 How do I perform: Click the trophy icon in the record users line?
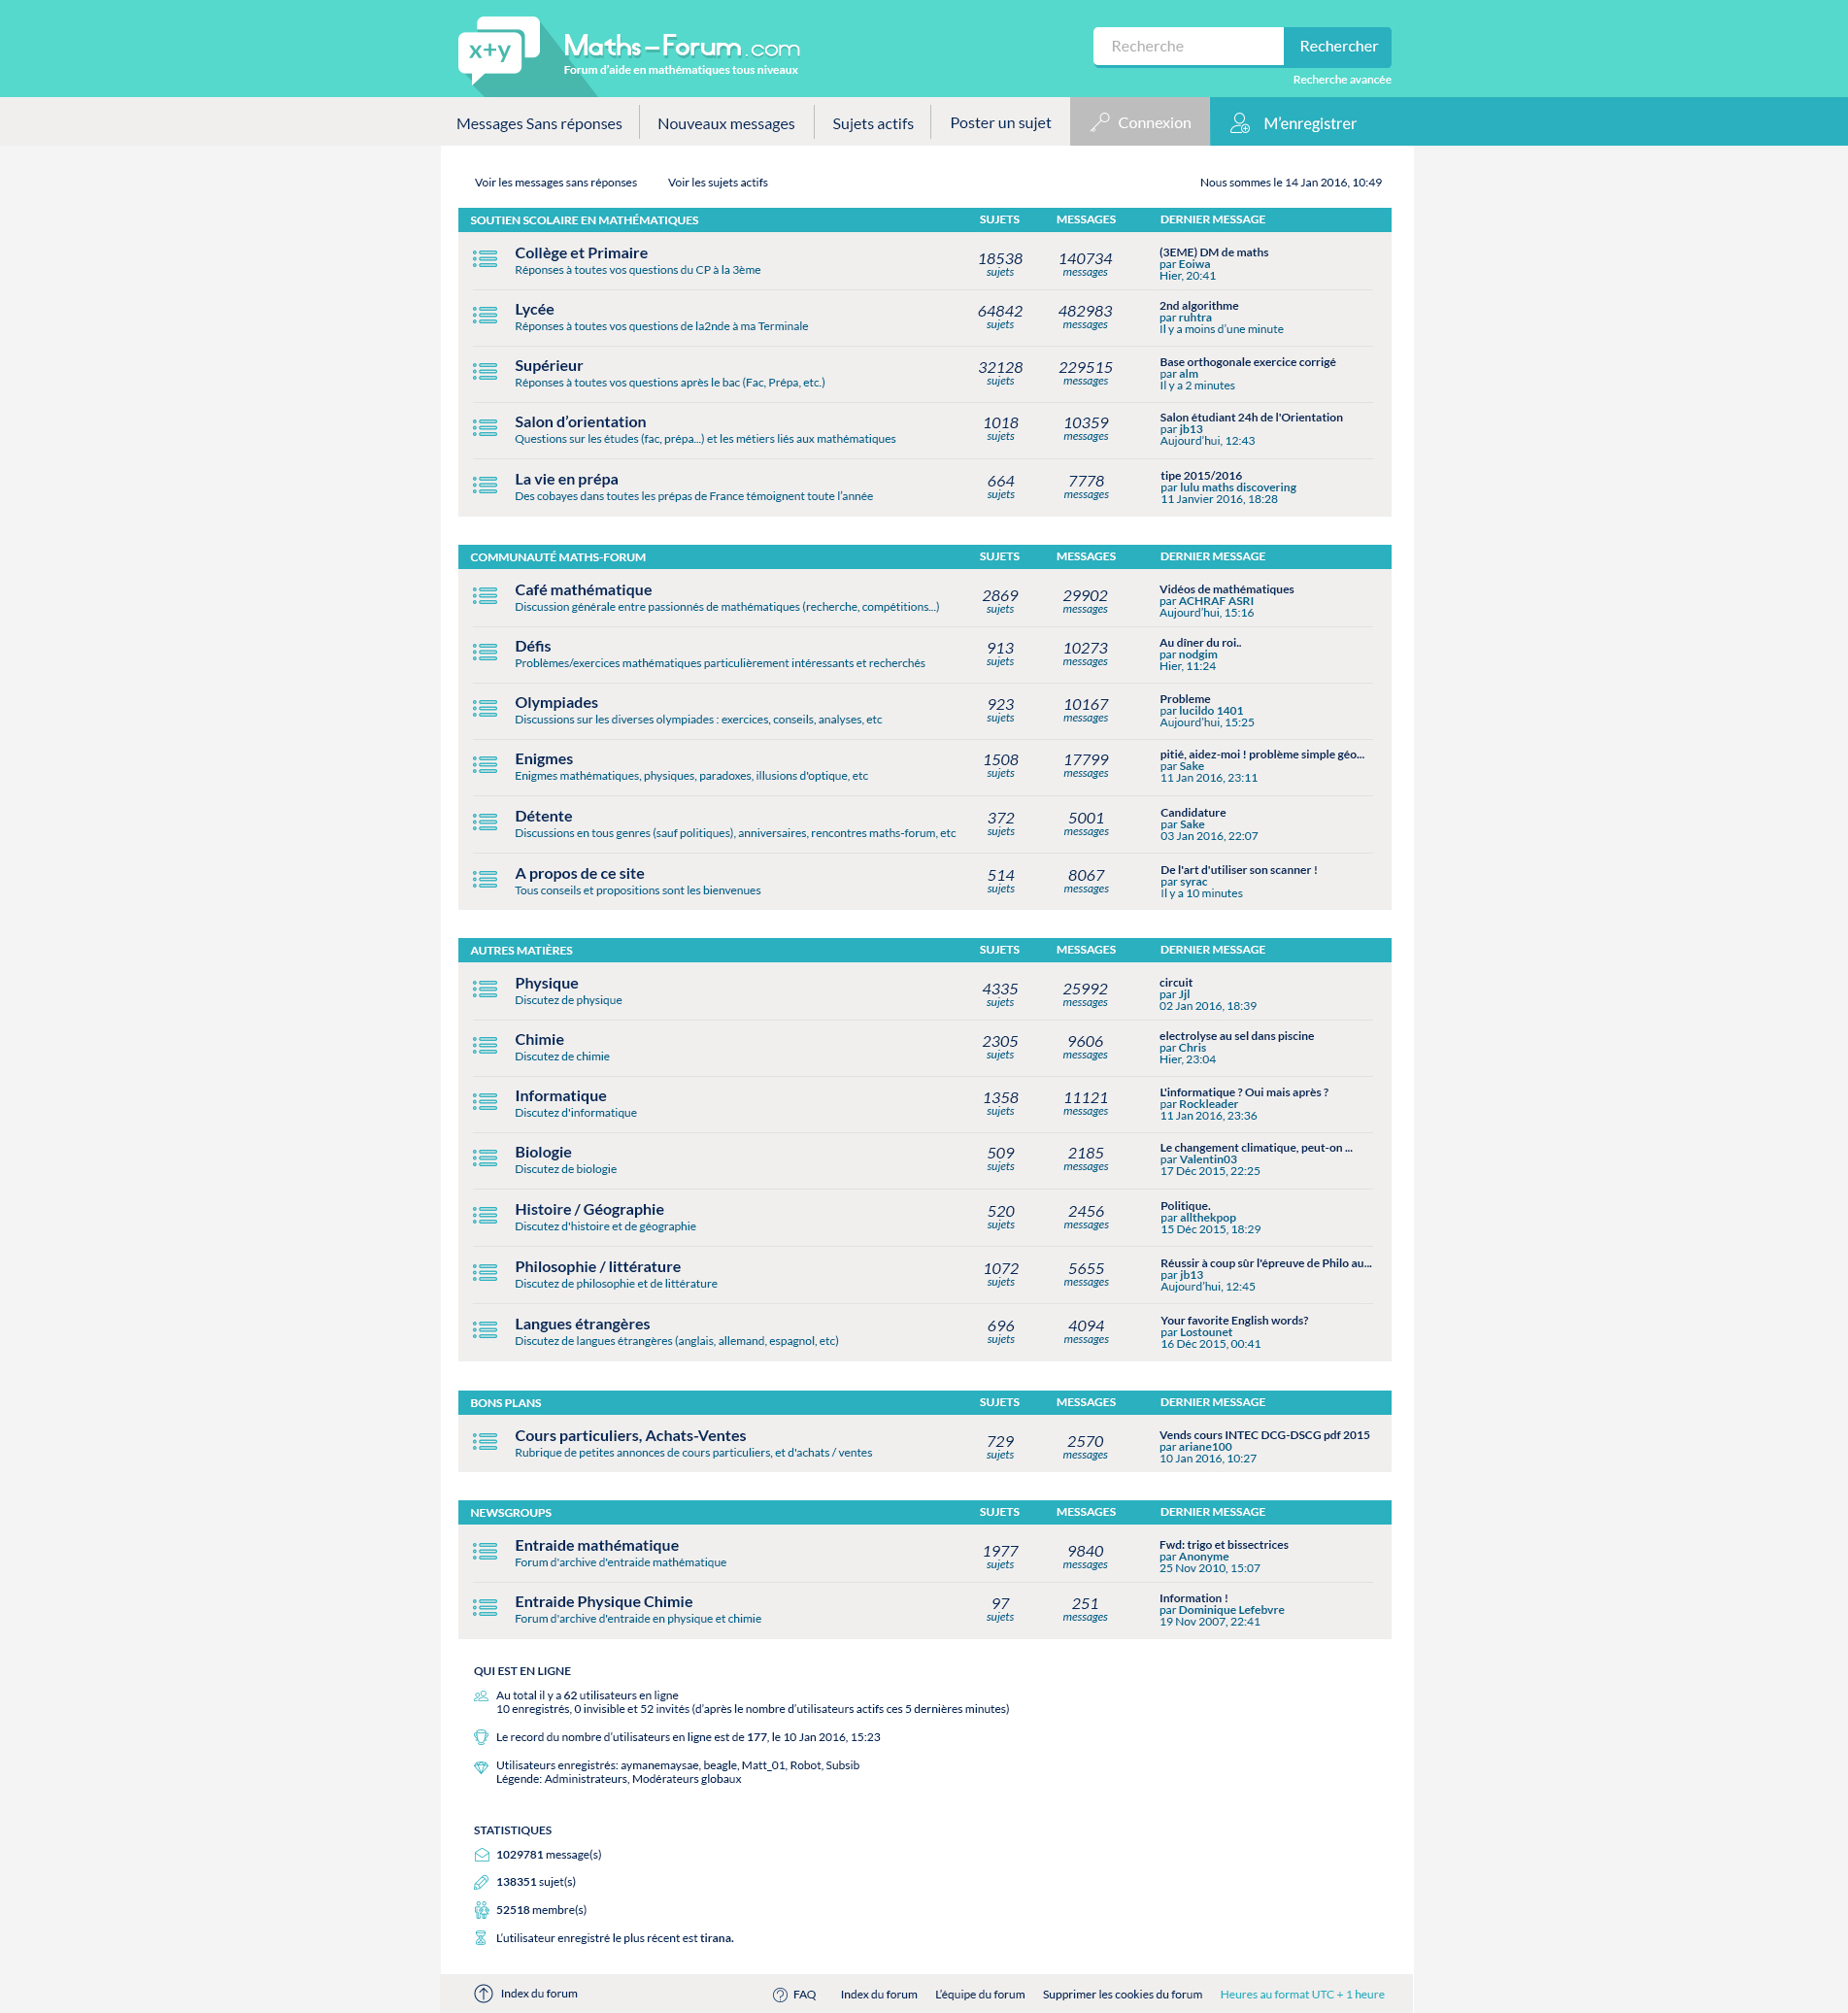[x=480, y=1738]
